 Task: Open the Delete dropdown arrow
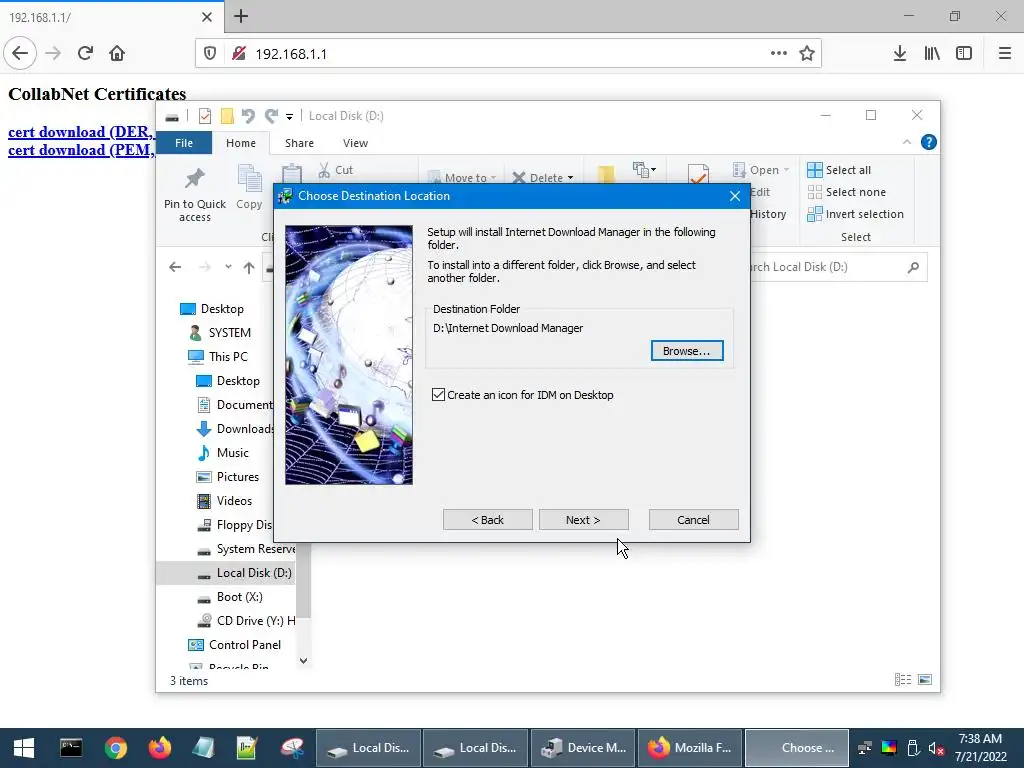pos(570,178)
